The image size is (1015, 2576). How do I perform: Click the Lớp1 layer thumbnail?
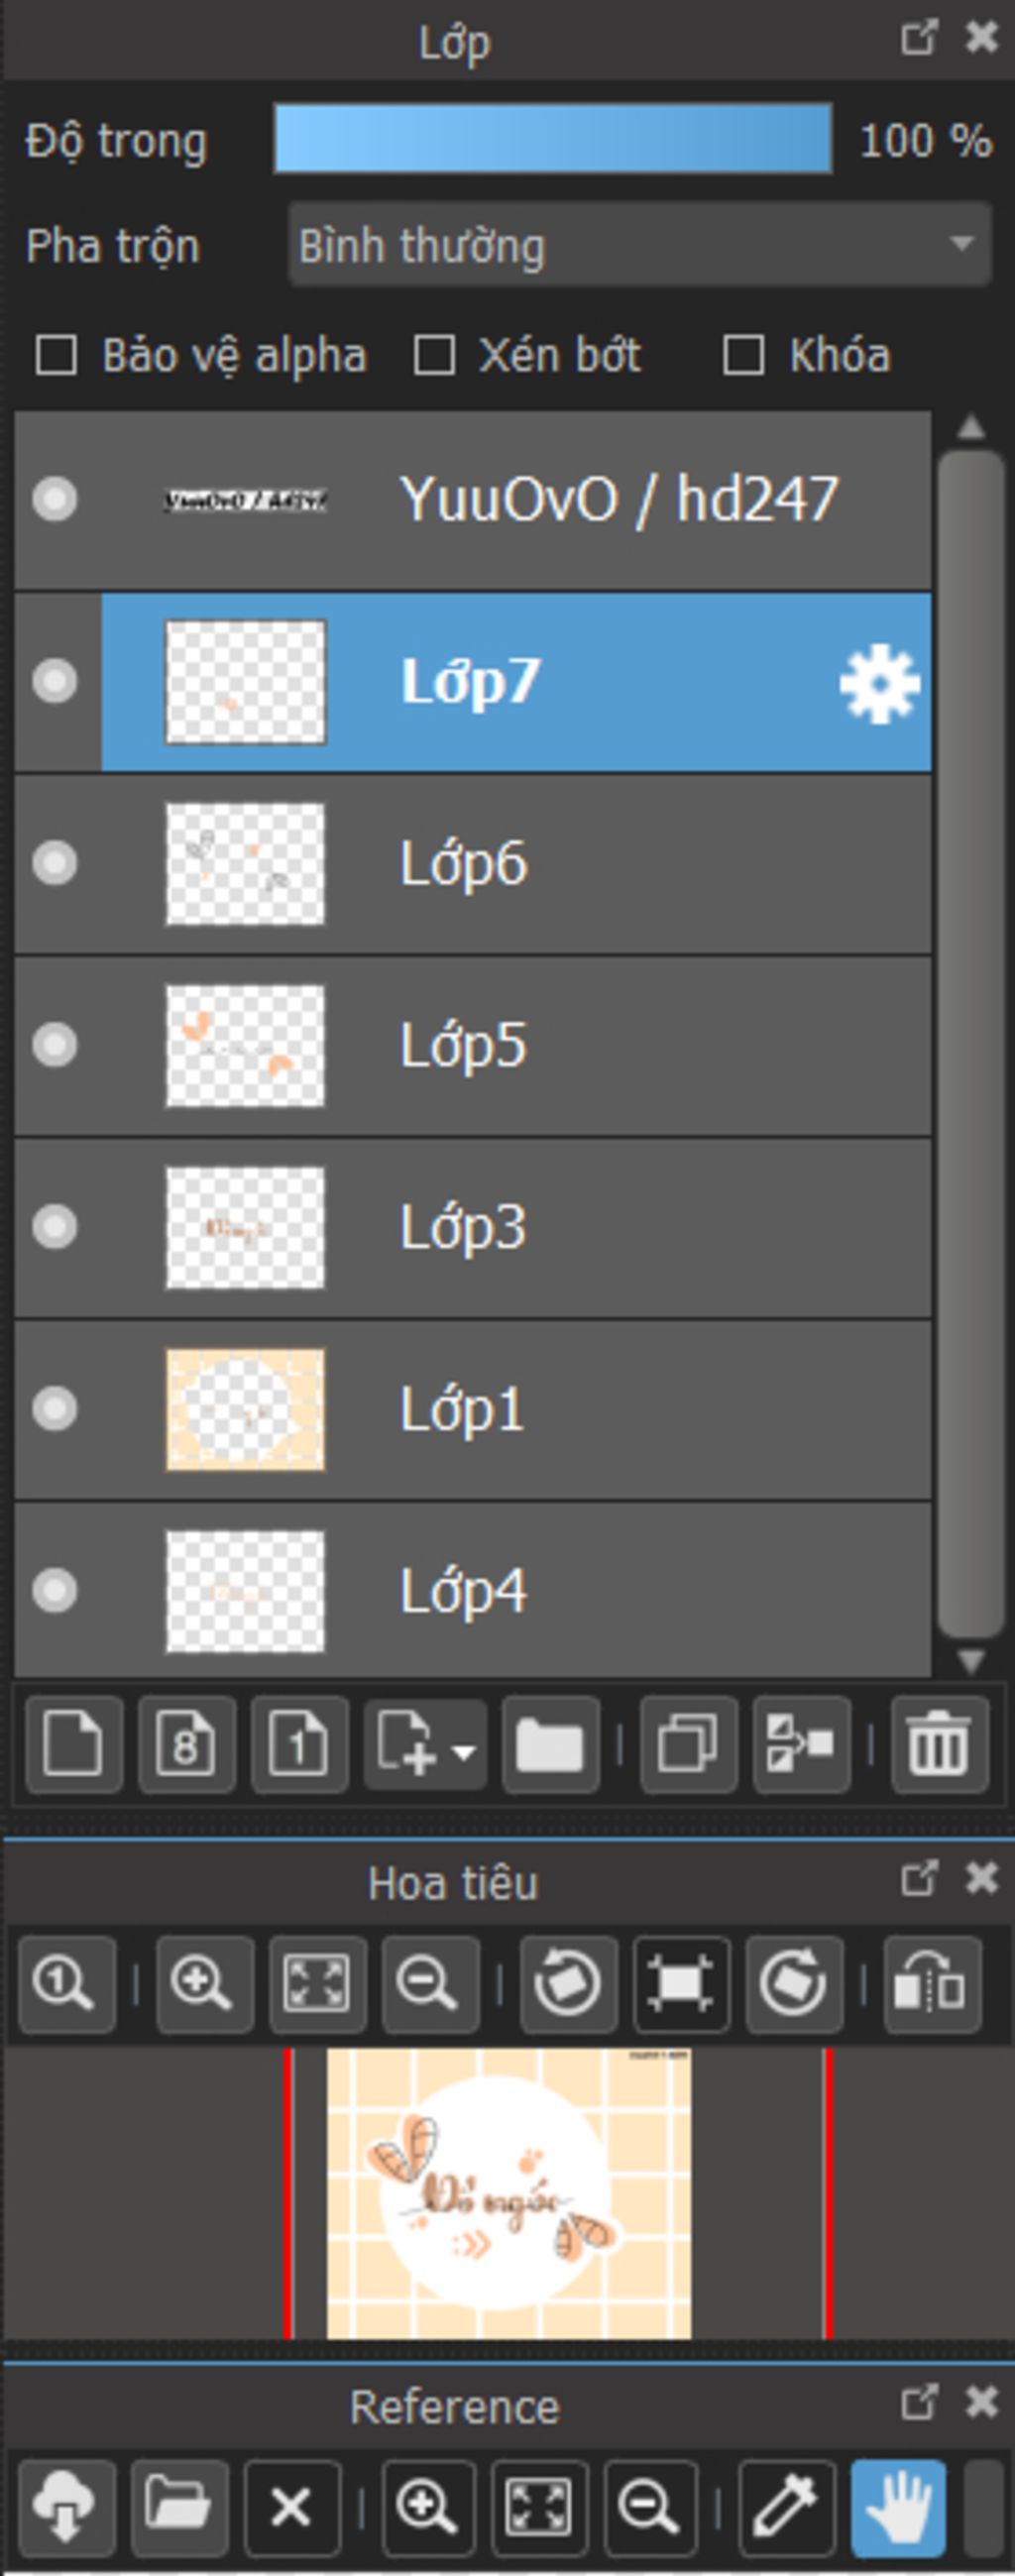click(245, 1410)
